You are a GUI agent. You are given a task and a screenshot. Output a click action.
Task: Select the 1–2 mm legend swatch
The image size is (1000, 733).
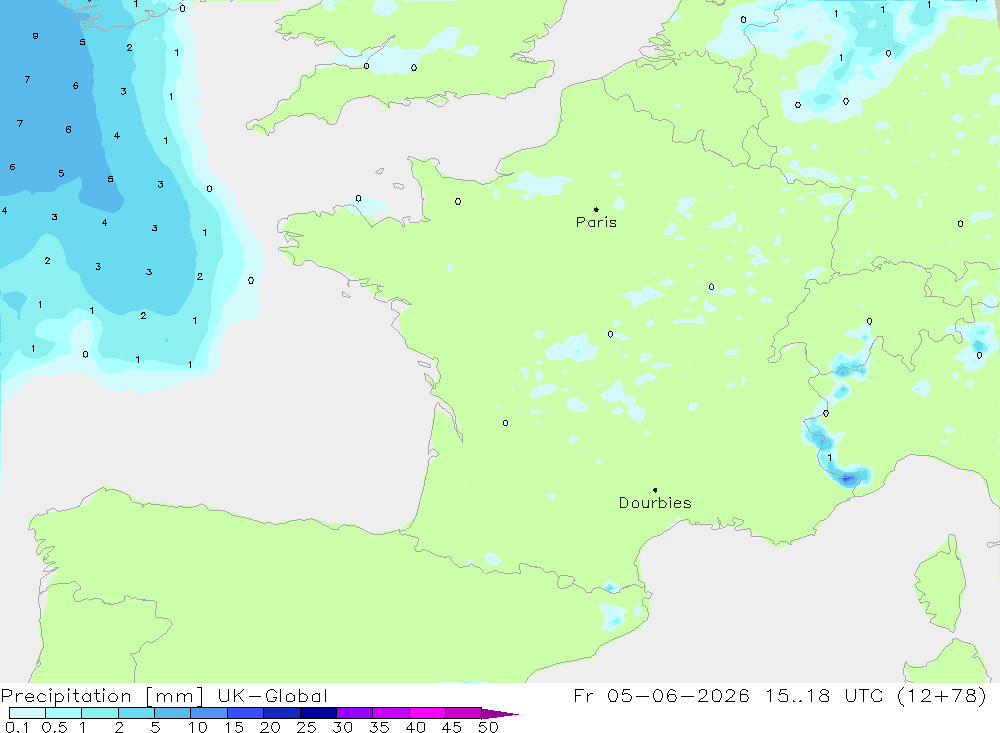[x=100, y=713]
